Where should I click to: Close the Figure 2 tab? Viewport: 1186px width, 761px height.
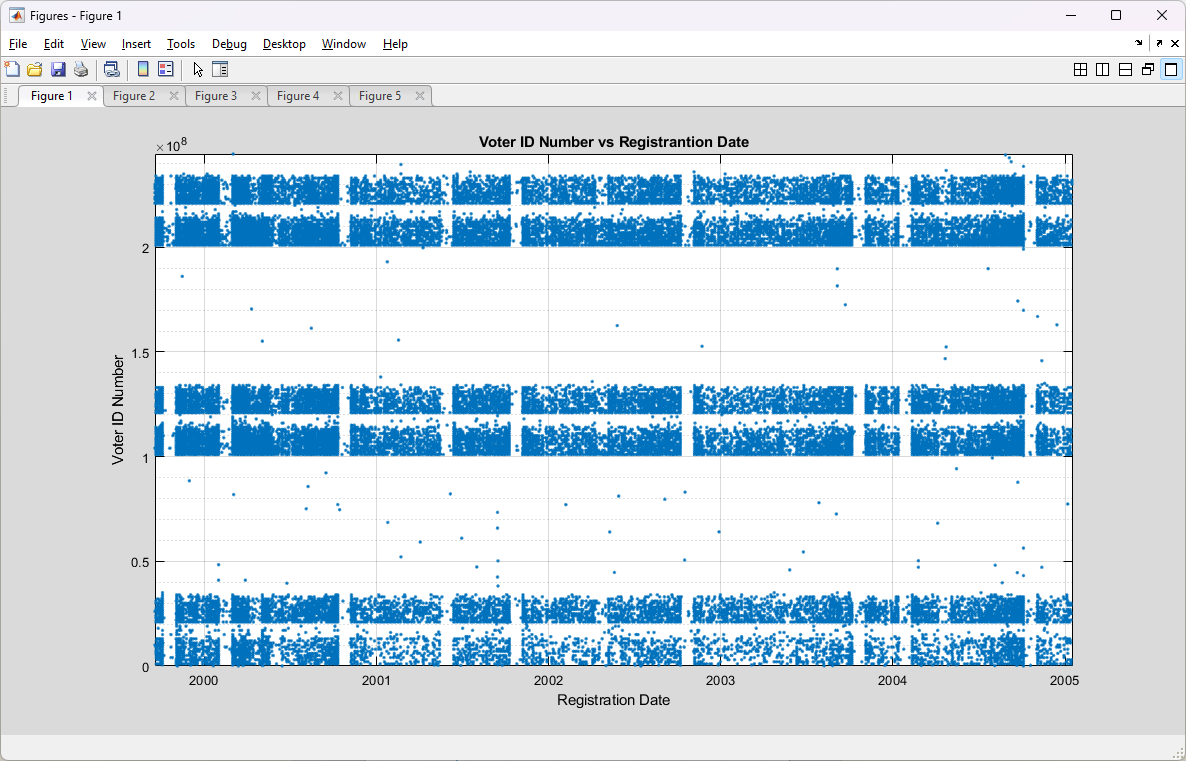click(174, 96)
